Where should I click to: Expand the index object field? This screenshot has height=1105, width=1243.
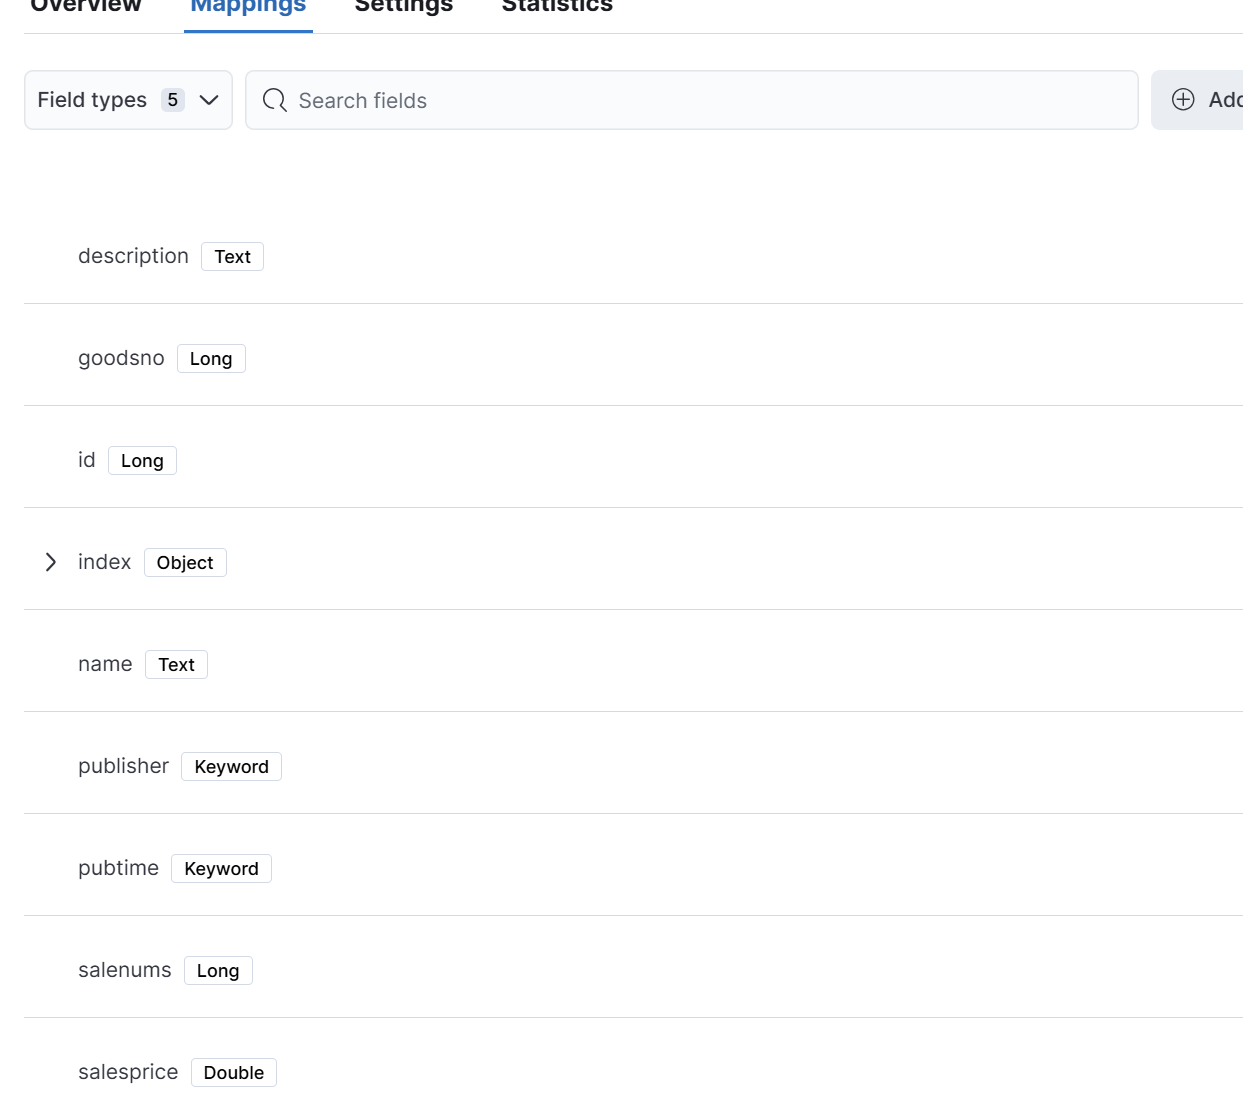click(51, 562)
